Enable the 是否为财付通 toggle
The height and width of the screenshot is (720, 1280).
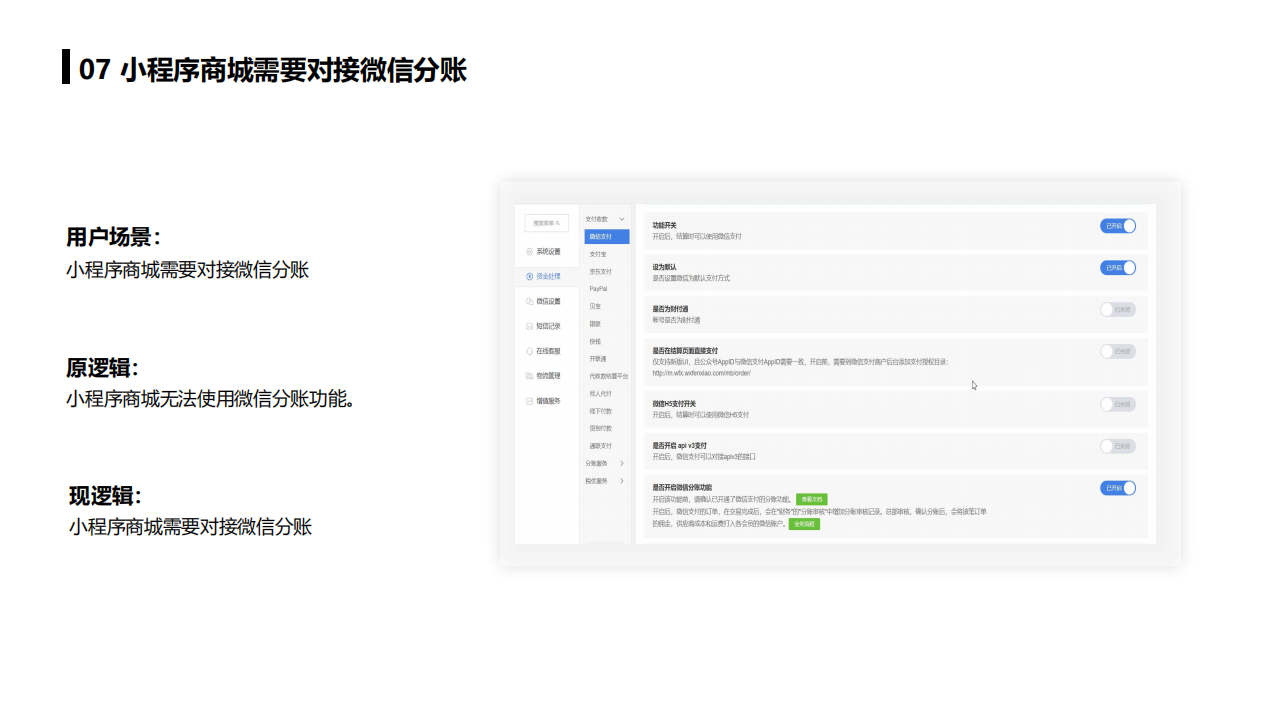click(1118, 310)
